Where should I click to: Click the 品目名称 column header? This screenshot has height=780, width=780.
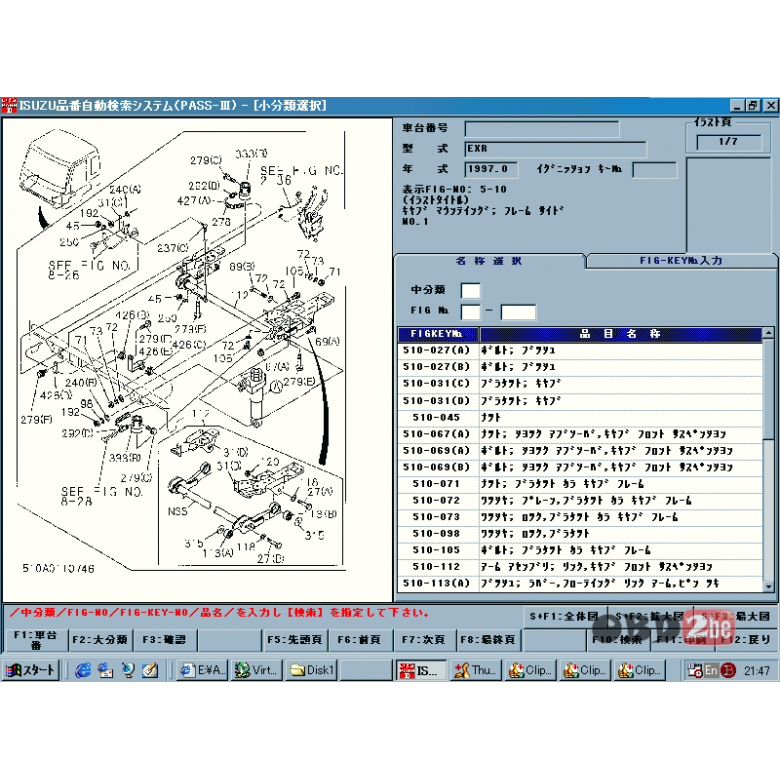pos(620,334)
